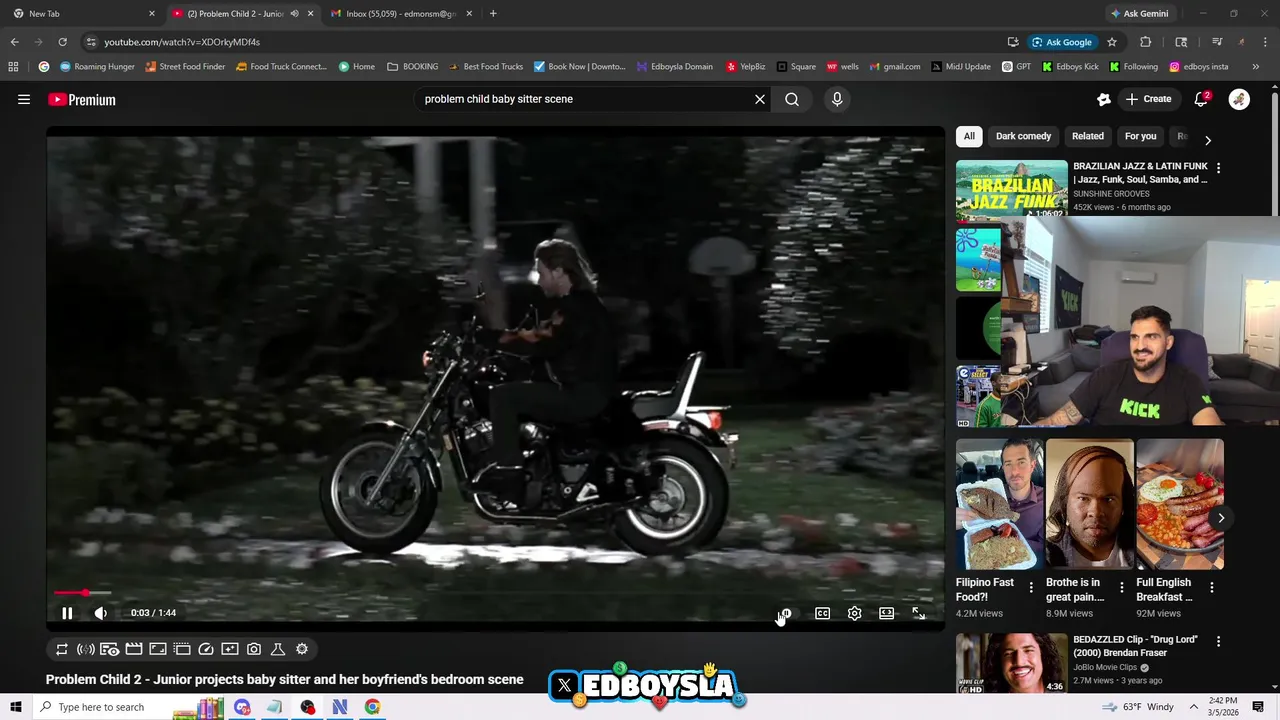Toggle closed captions (CC) on the player

[822, 613]
